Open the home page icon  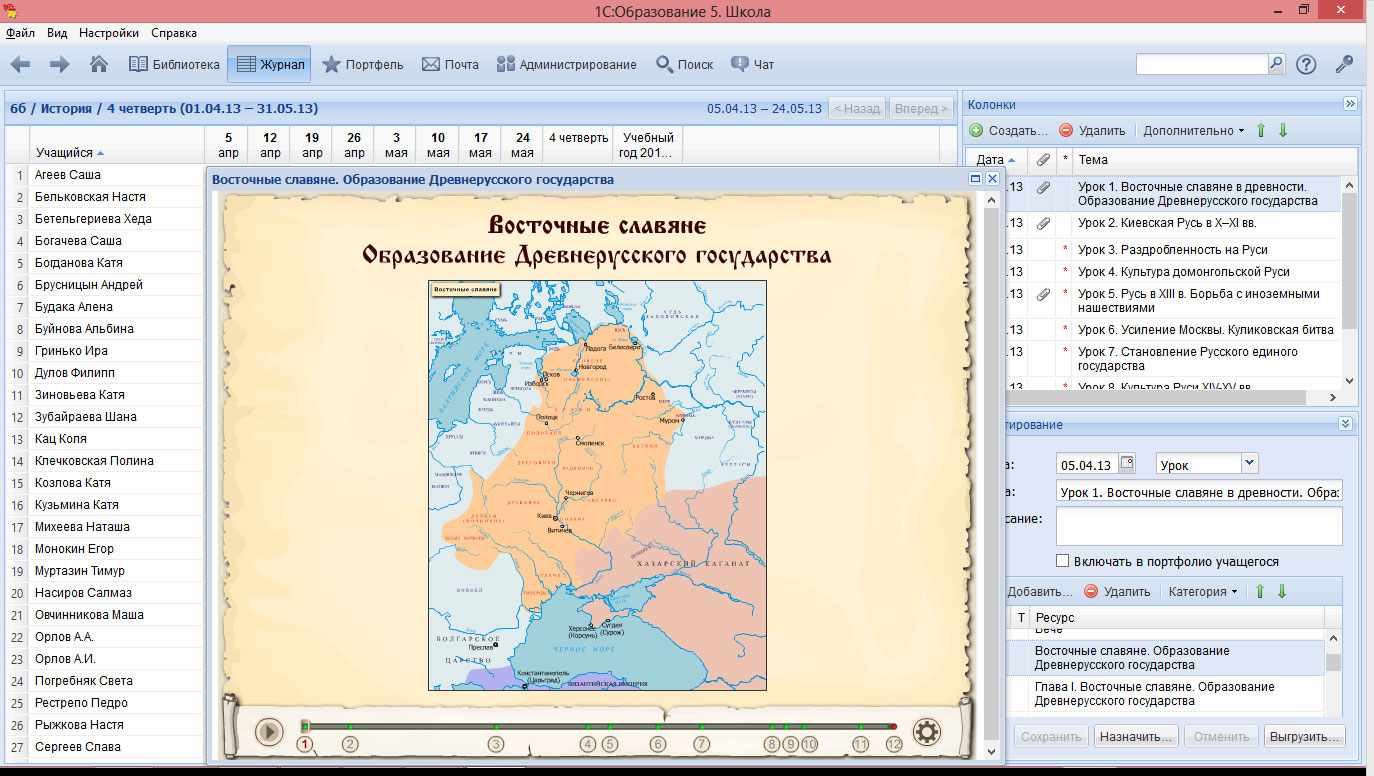[x=99, y=64]
